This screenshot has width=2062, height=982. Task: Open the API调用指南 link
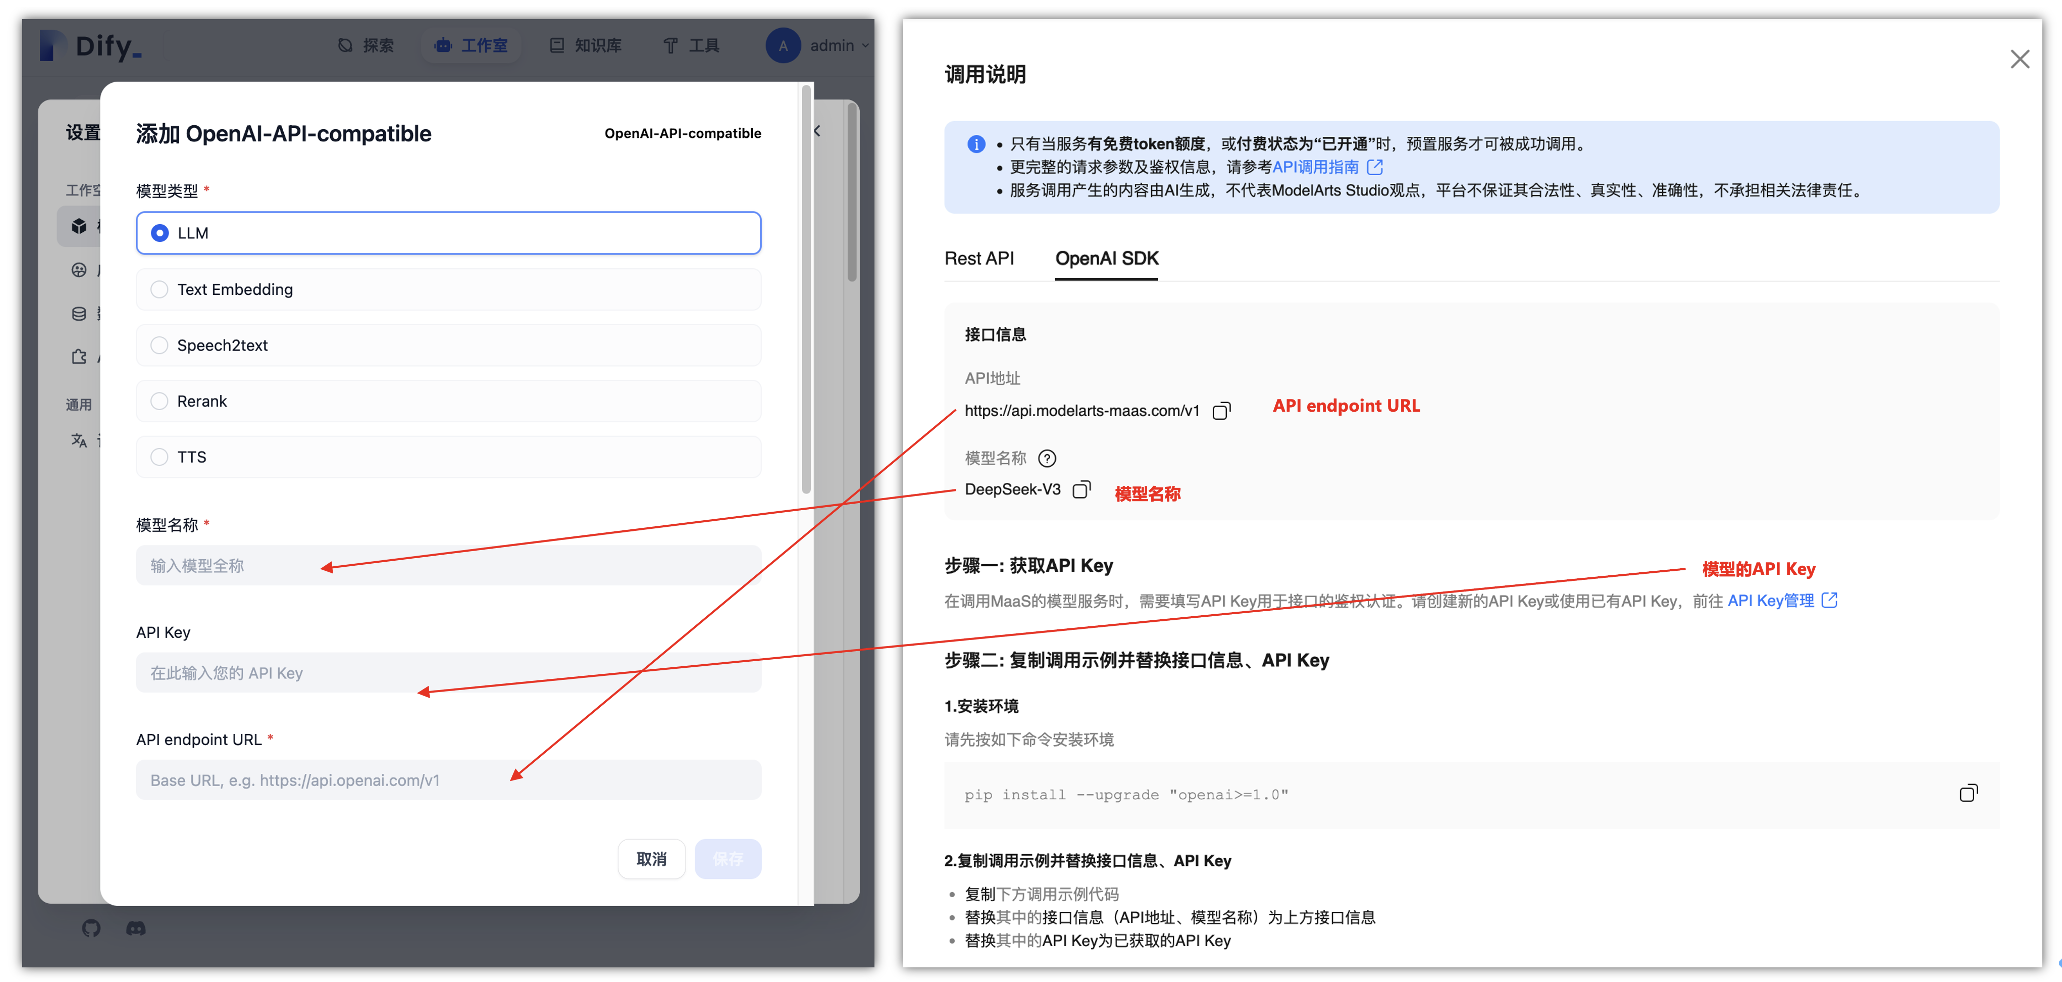1316,167
